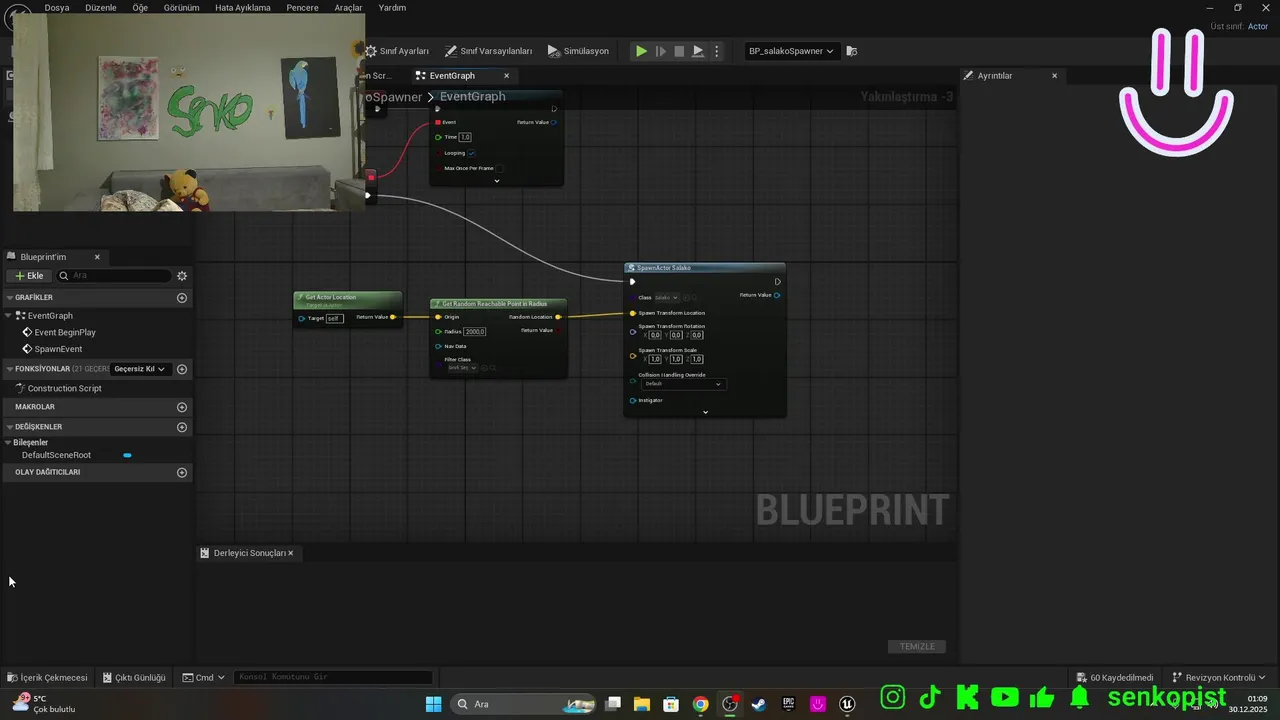Collapse the Bileşenler group
The image size is (1280, 720).
pyautogui.click(x=9, y=442)
